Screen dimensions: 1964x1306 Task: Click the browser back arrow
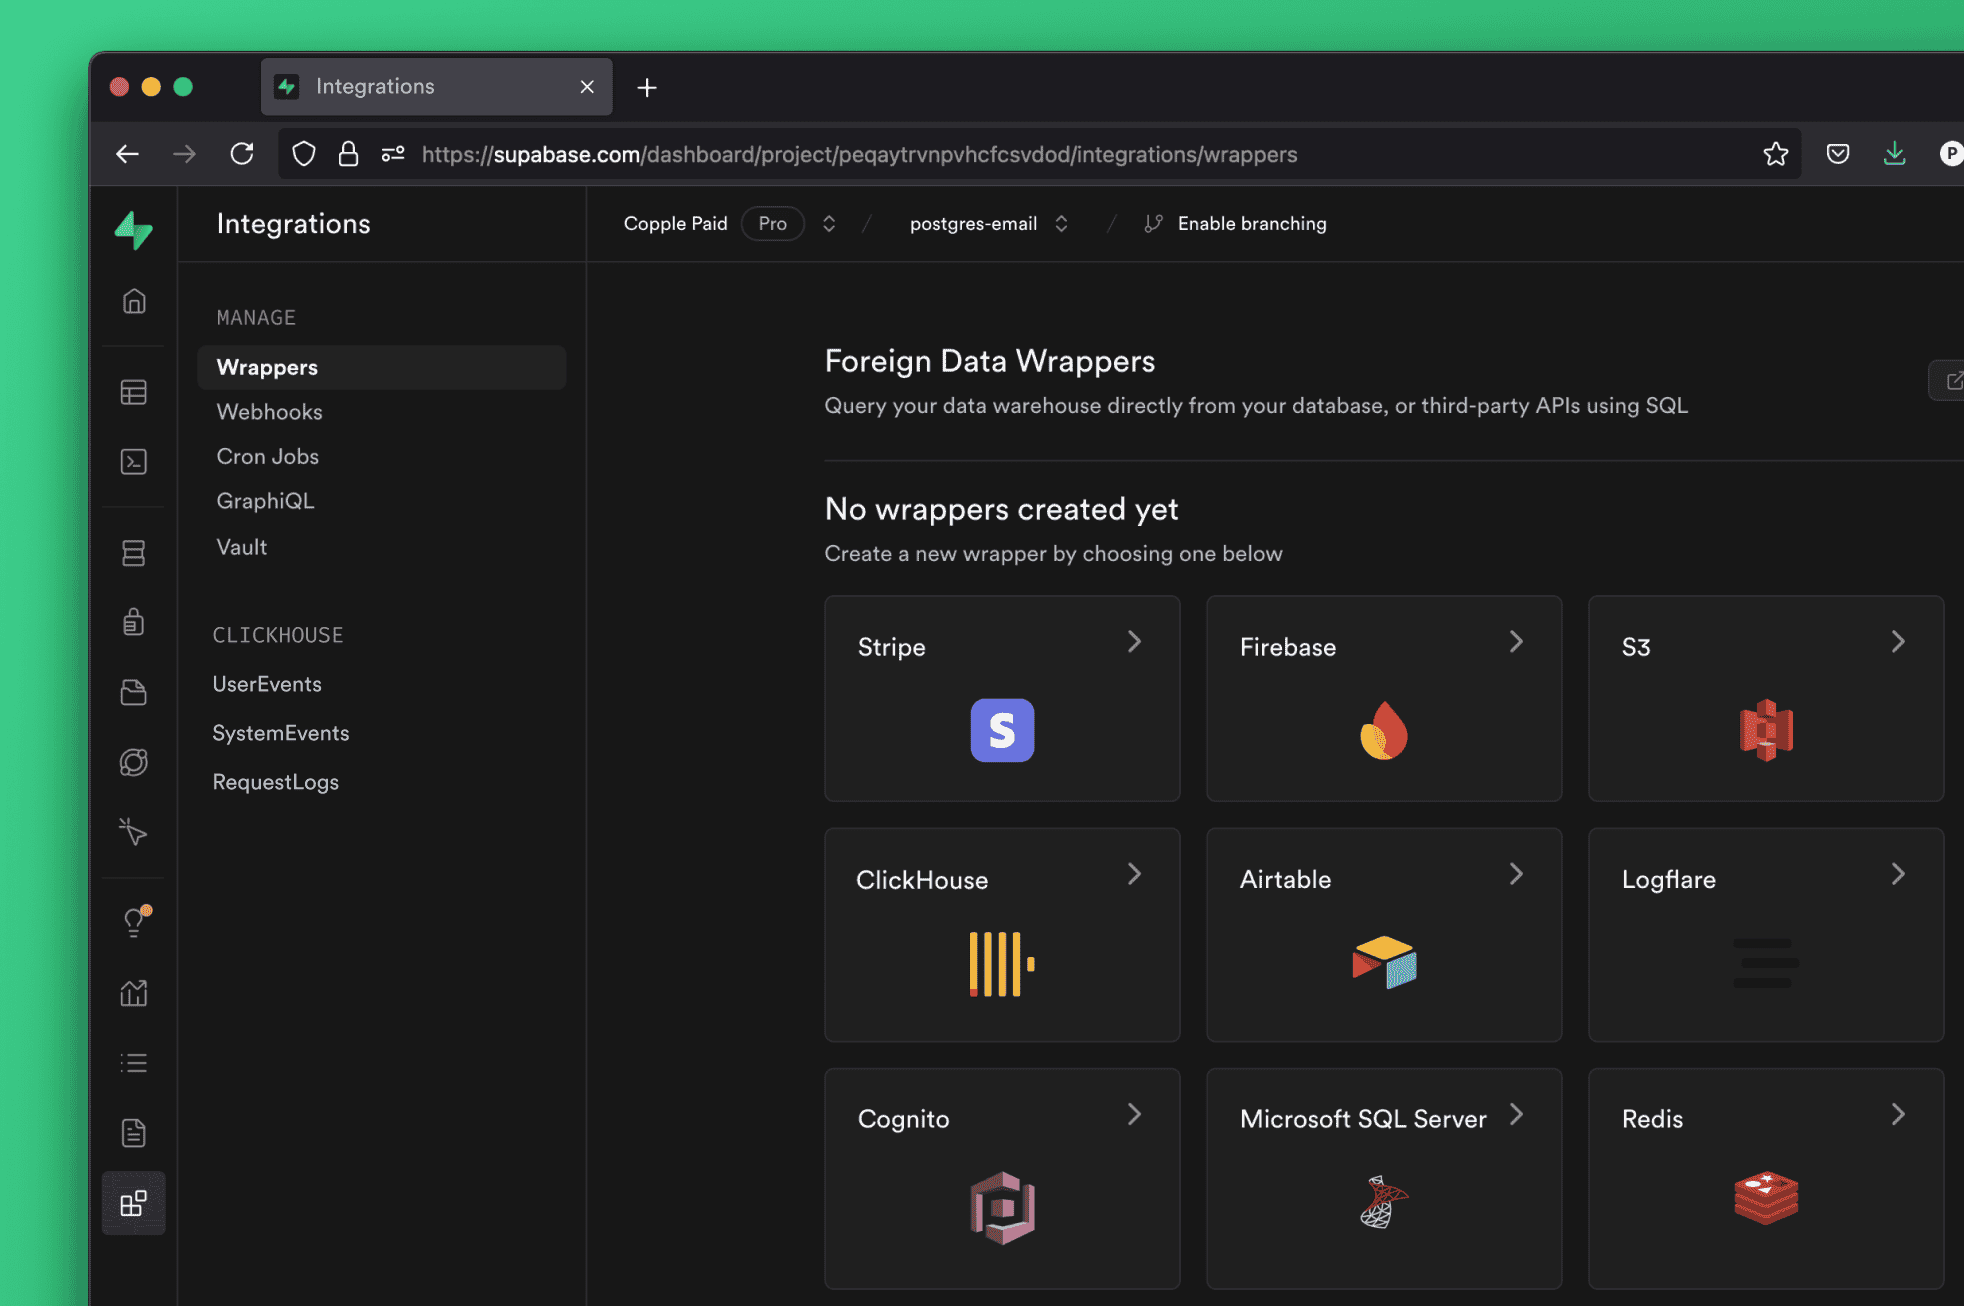click(x=127, y=154)
